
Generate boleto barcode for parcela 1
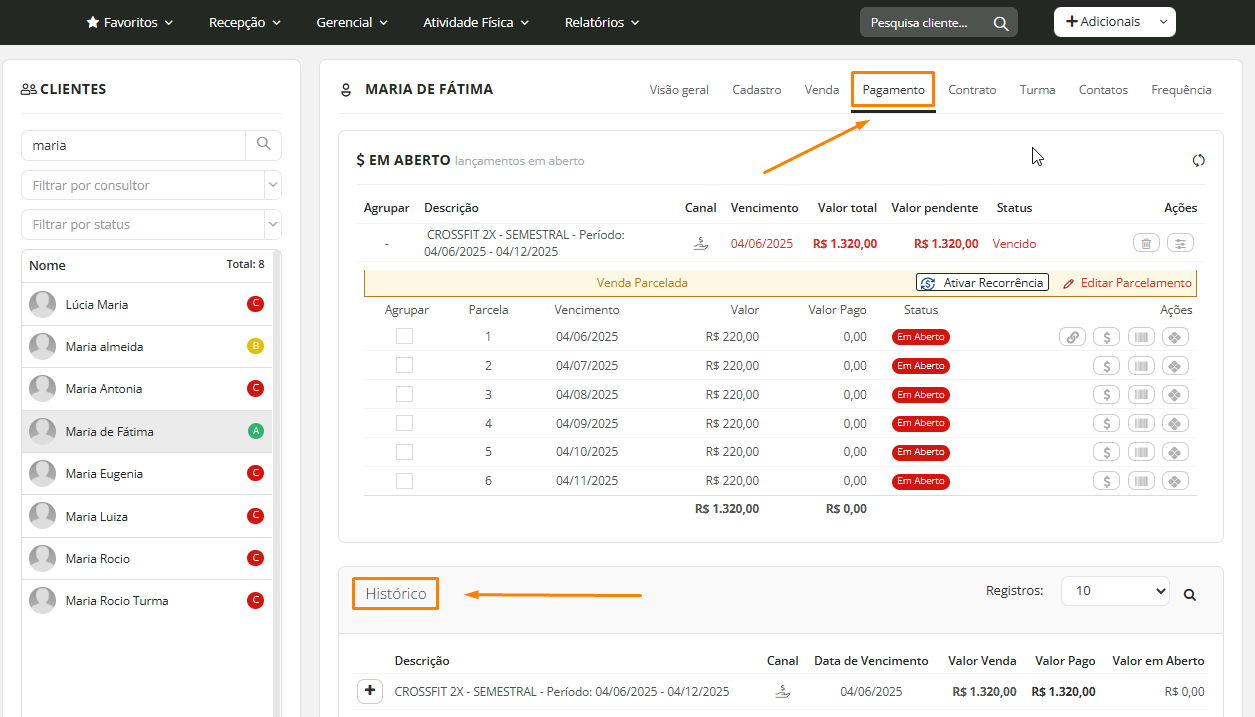(x=1141, y=337)
